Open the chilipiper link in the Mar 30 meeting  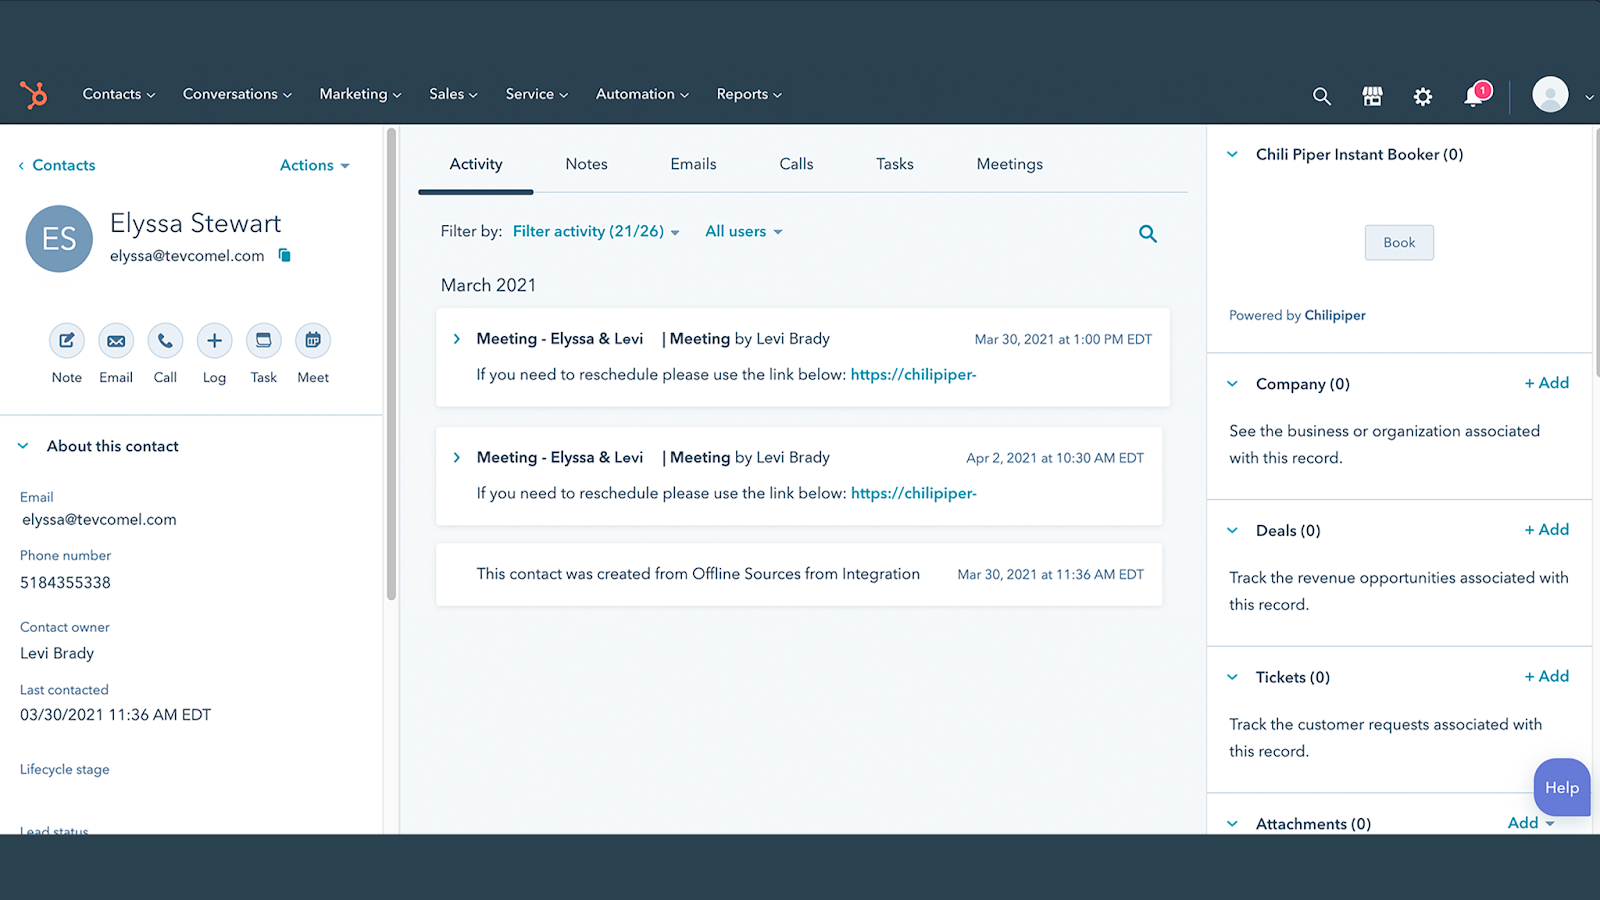pos(913,375)
